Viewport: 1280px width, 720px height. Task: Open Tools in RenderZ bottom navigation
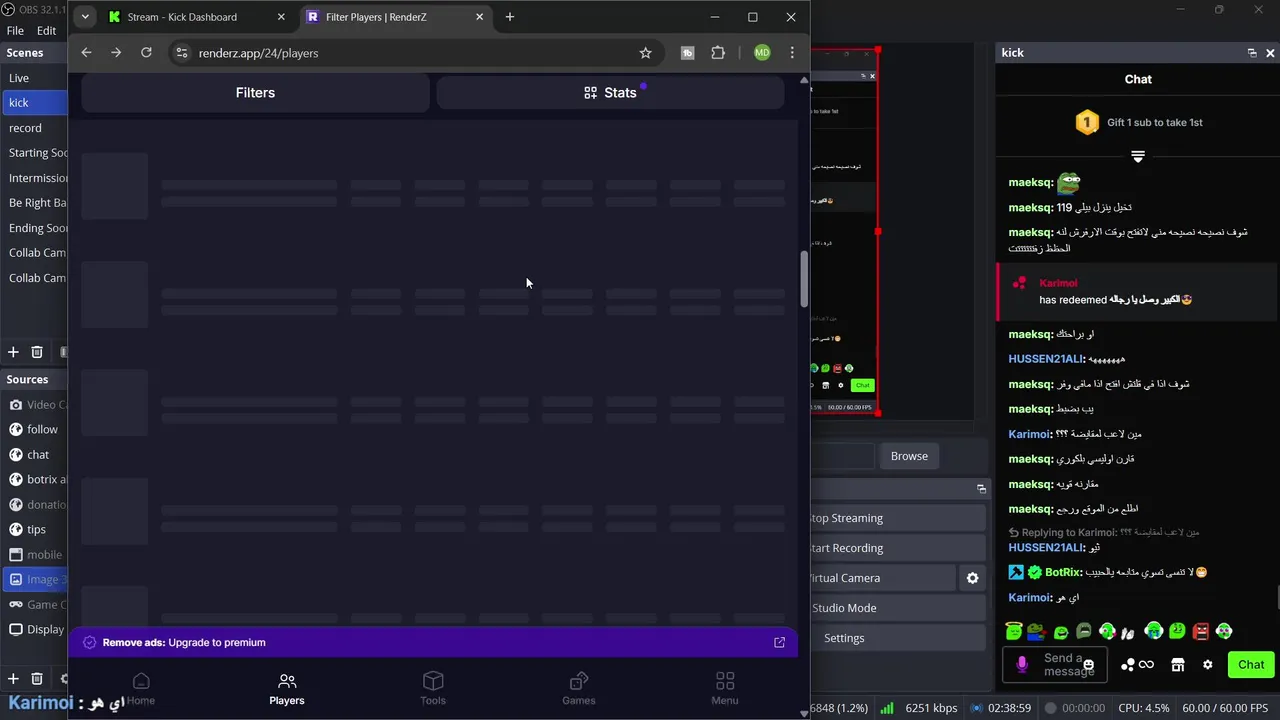coord(433,689)
